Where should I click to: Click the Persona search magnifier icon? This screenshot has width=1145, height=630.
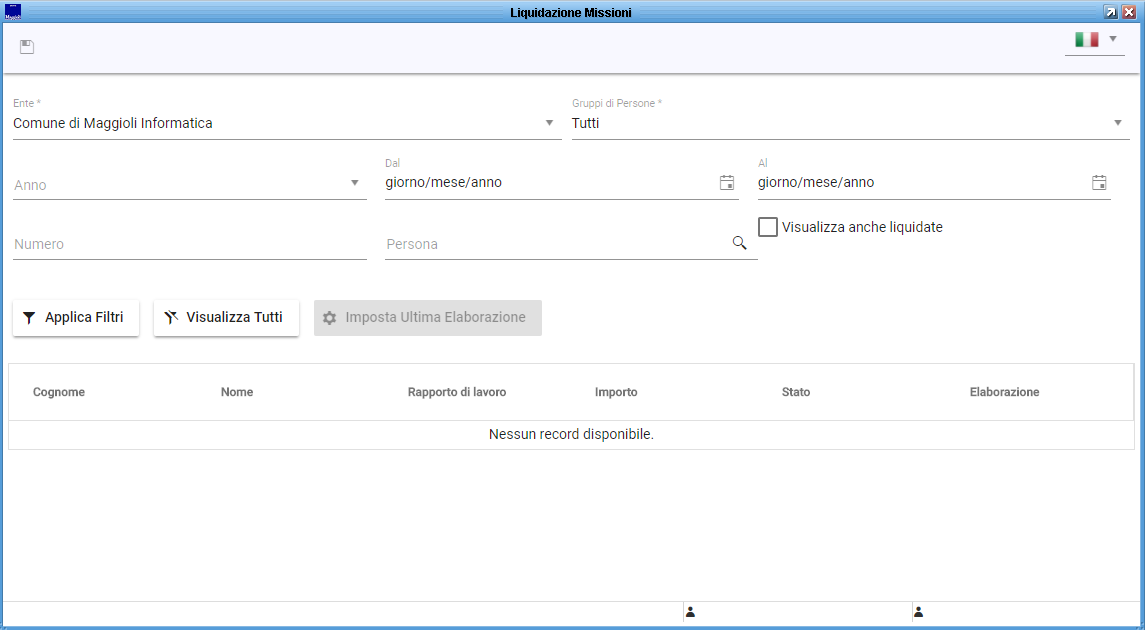740,243
